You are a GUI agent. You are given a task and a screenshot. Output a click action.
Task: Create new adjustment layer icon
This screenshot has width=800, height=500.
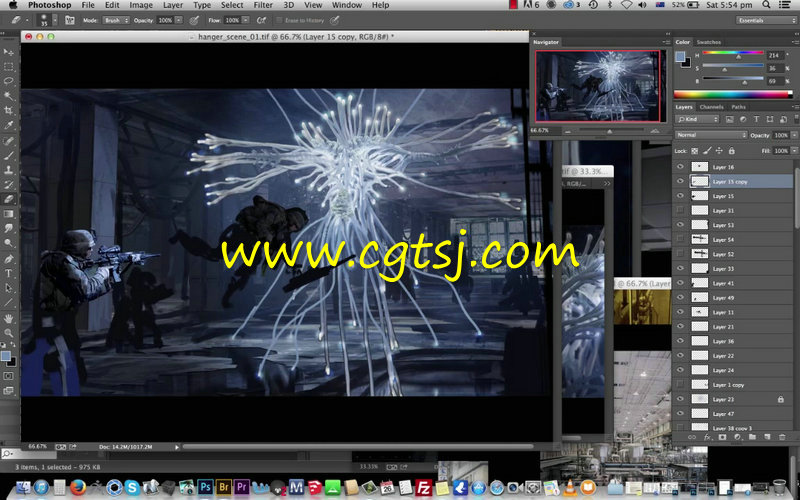(737, 437)
